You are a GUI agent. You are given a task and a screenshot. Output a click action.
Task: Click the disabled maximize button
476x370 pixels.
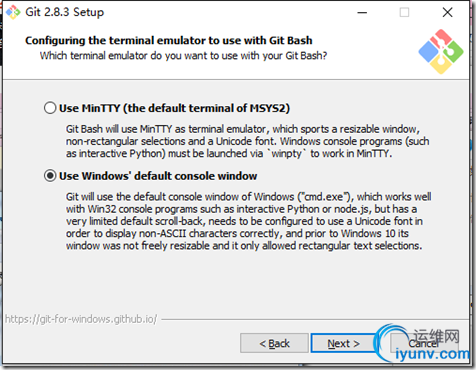[x=404, y=13]
